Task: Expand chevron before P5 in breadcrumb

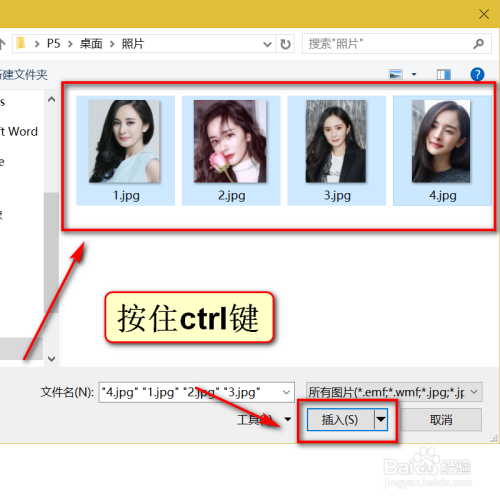Action: click(x=37, y=44)
